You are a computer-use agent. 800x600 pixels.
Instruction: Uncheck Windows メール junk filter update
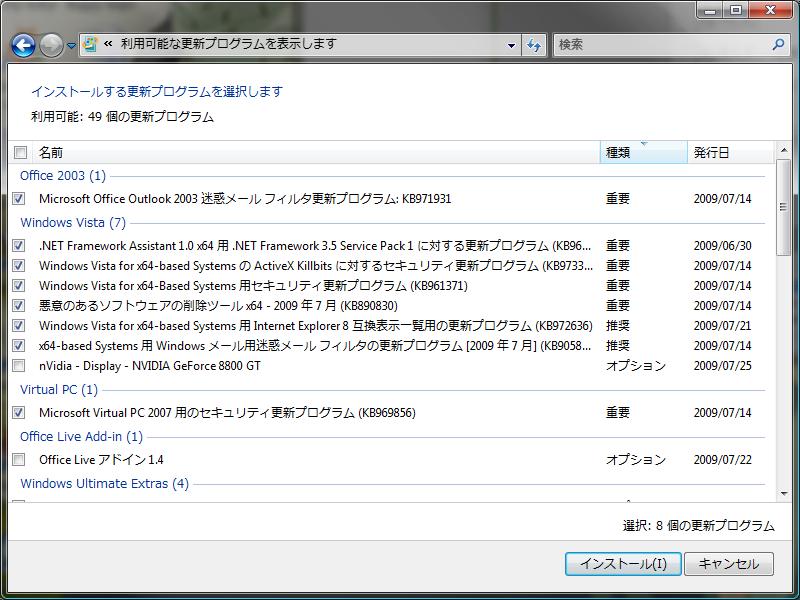[x=19, y=345]
